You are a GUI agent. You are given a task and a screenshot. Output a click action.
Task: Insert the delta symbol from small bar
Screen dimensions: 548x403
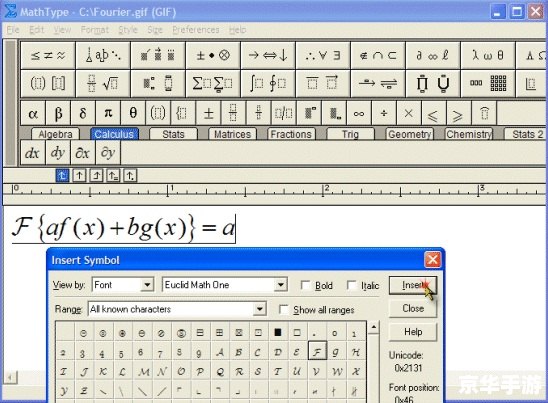point(83,113)
